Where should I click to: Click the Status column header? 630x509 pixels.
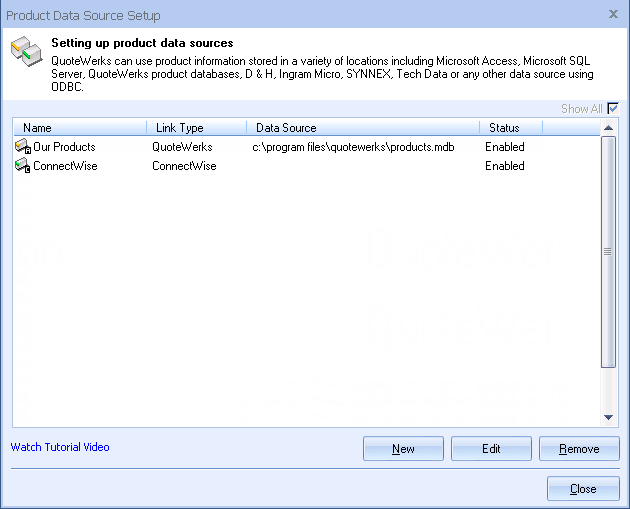[510, 128]
